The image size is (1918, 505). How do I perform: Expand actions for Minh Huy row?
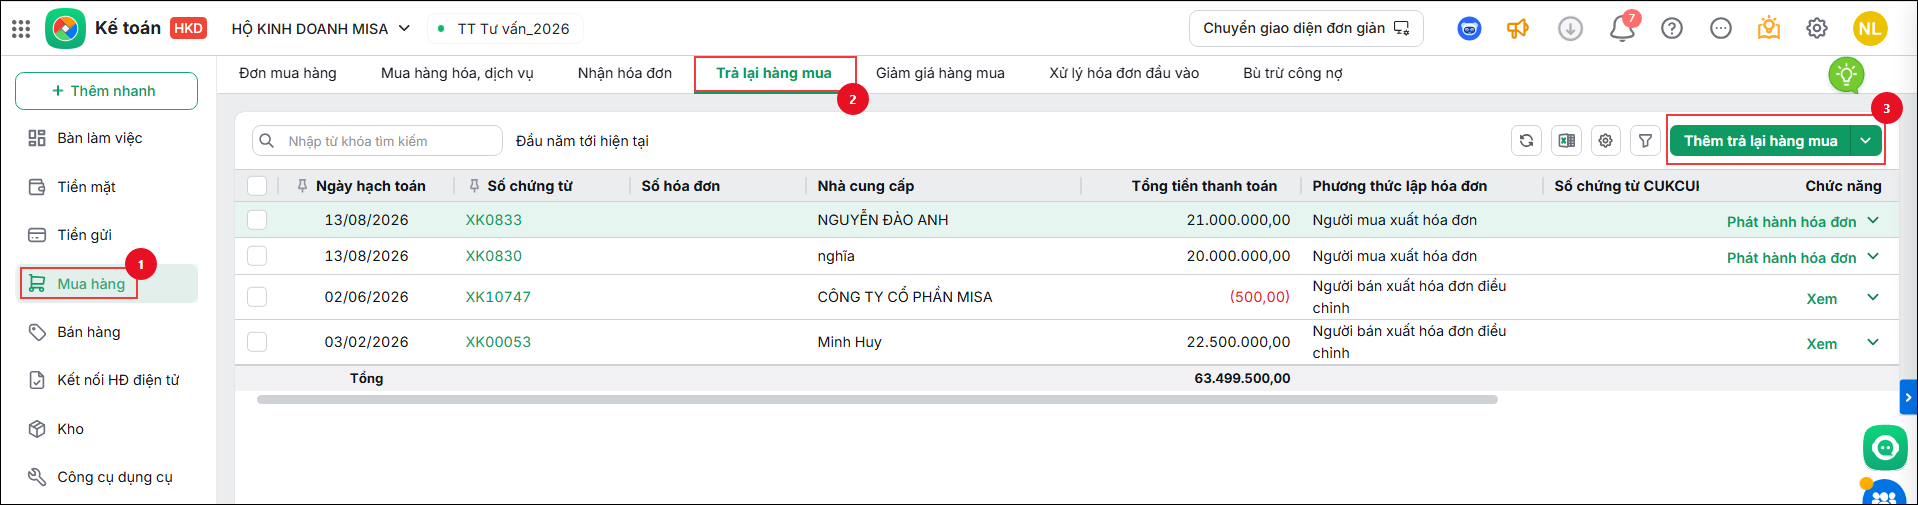tap(1873, 342)
